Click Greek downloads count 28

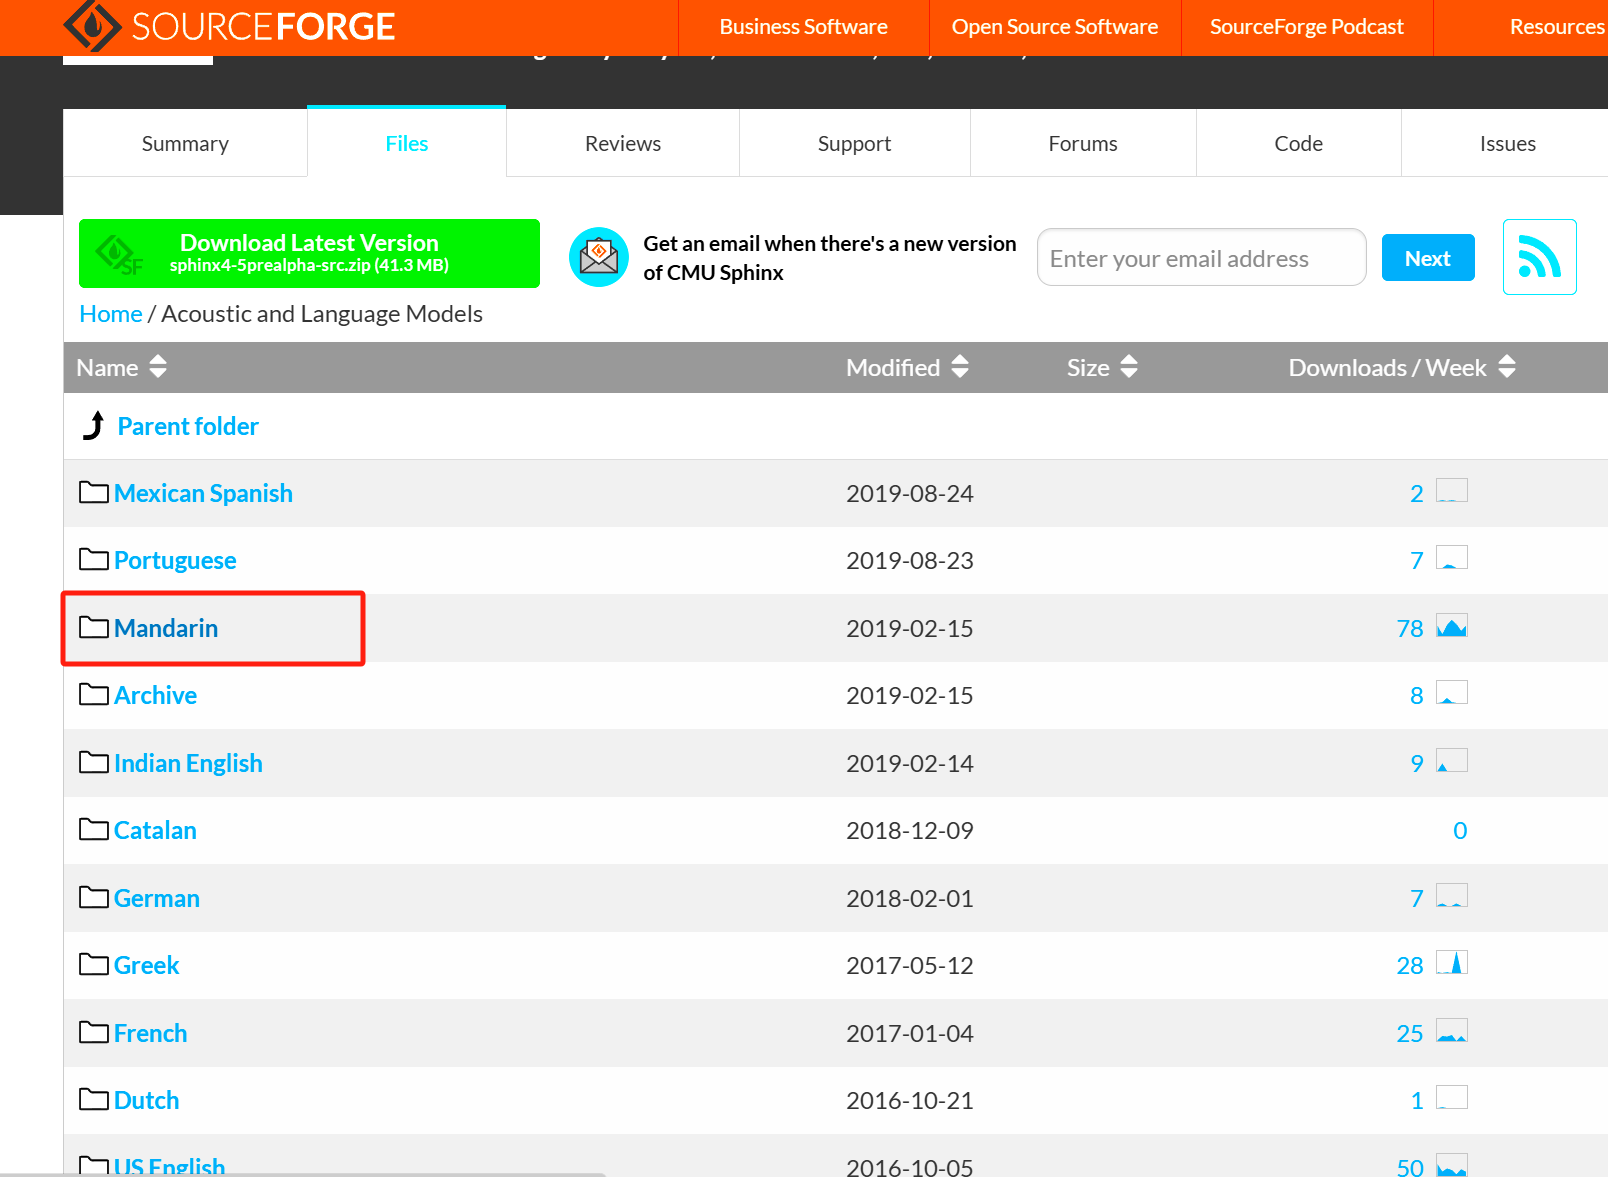[x=1410, y=965]
